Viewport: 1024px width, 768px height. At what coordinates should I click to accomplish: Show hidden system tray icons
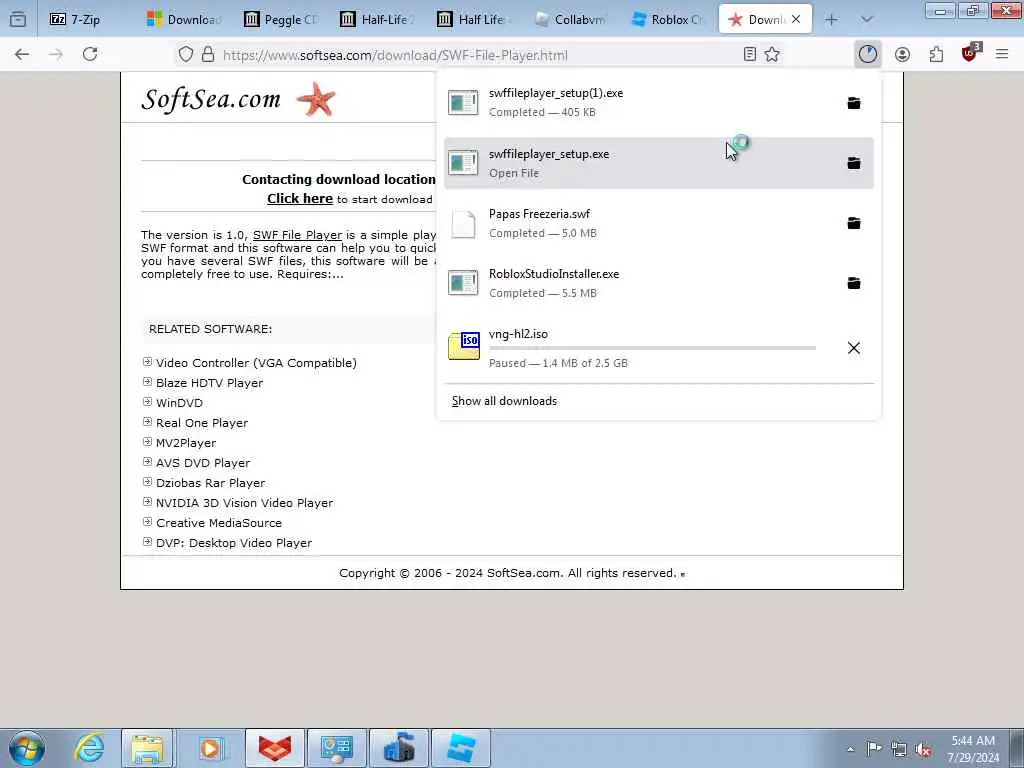[850, 749]
